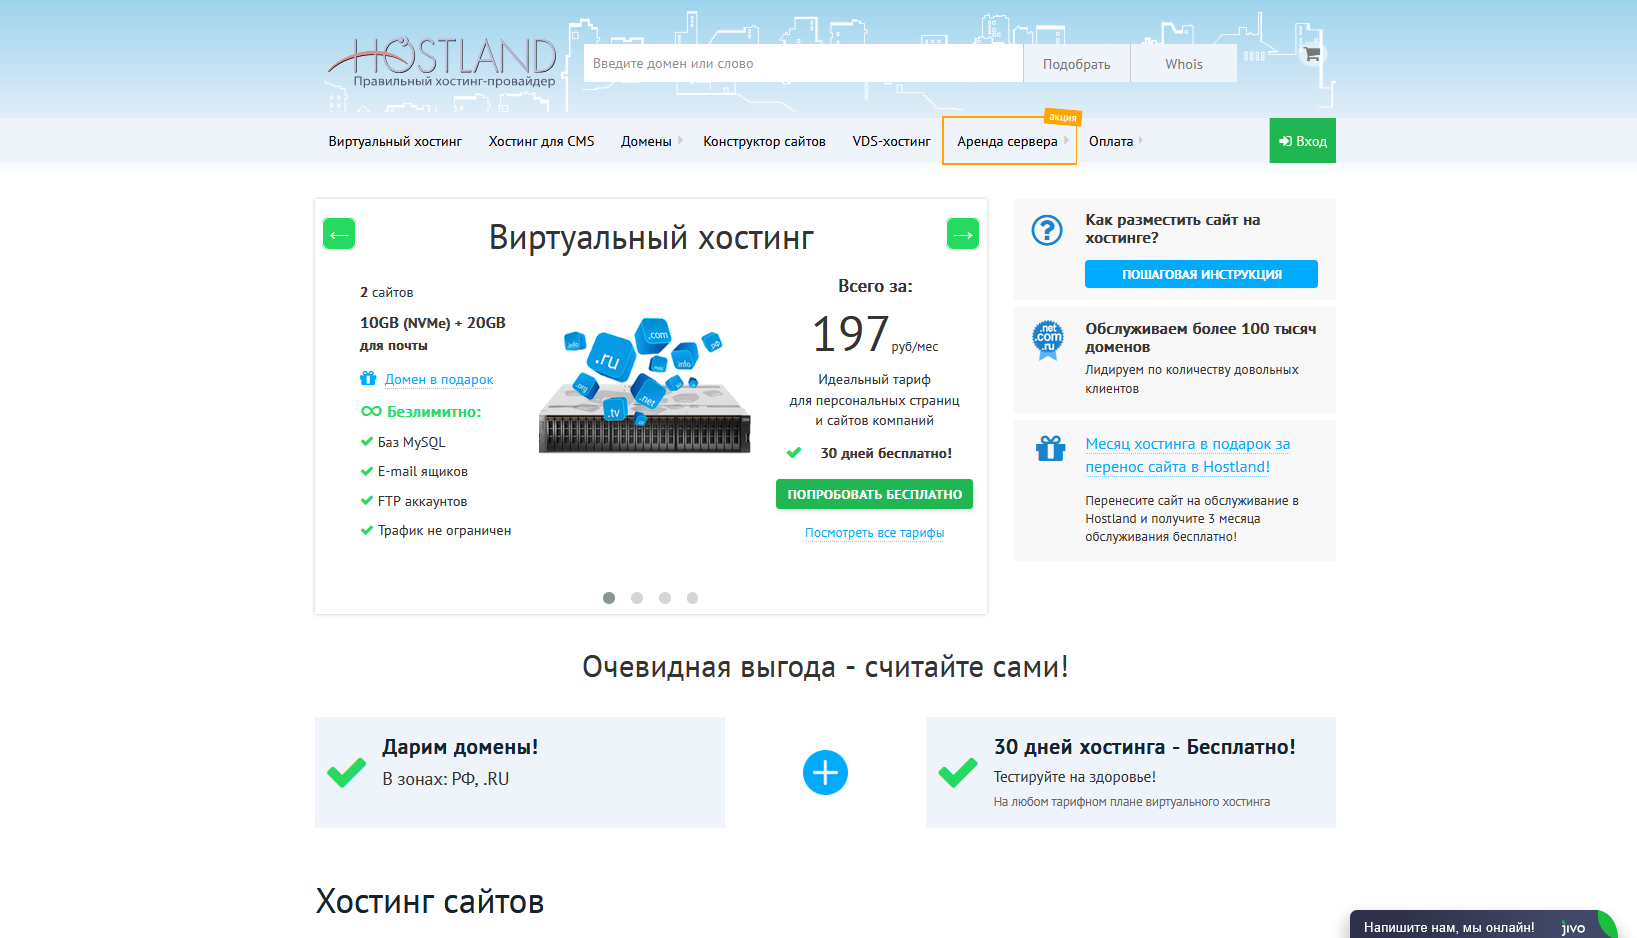The height and width of the screenshot is (938, 1637).
Task: Open Аренда сервера menu item
Action: pyautogui.click(x=1007, y=141)
